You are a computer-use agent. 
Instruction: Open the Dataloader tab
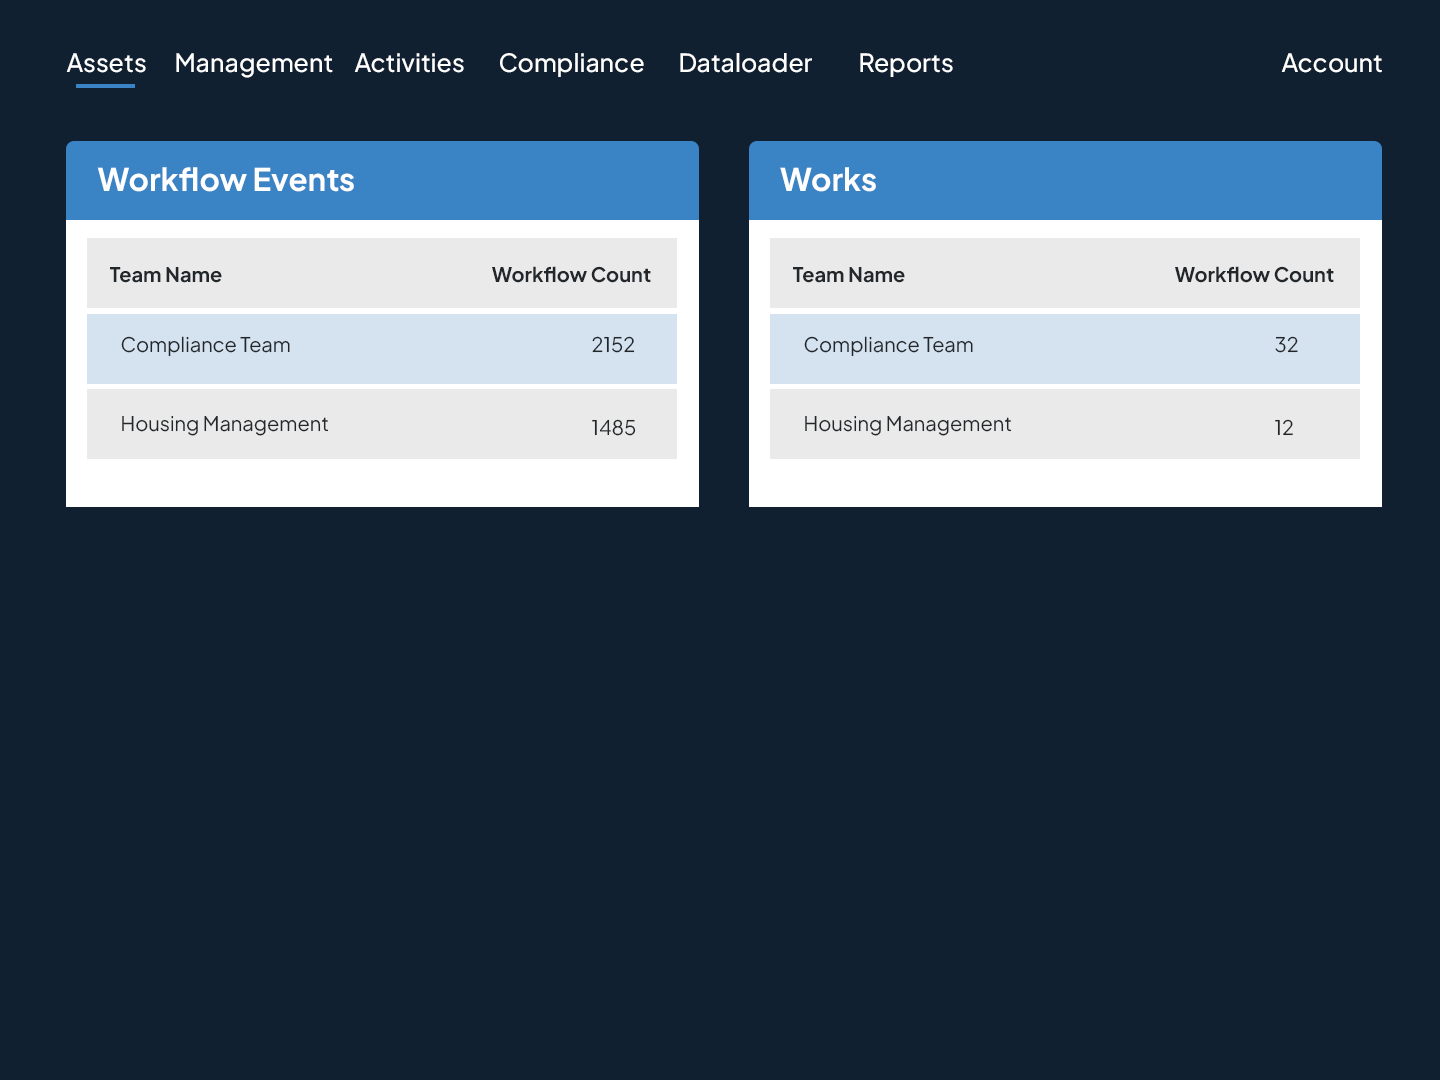[745, 63]
